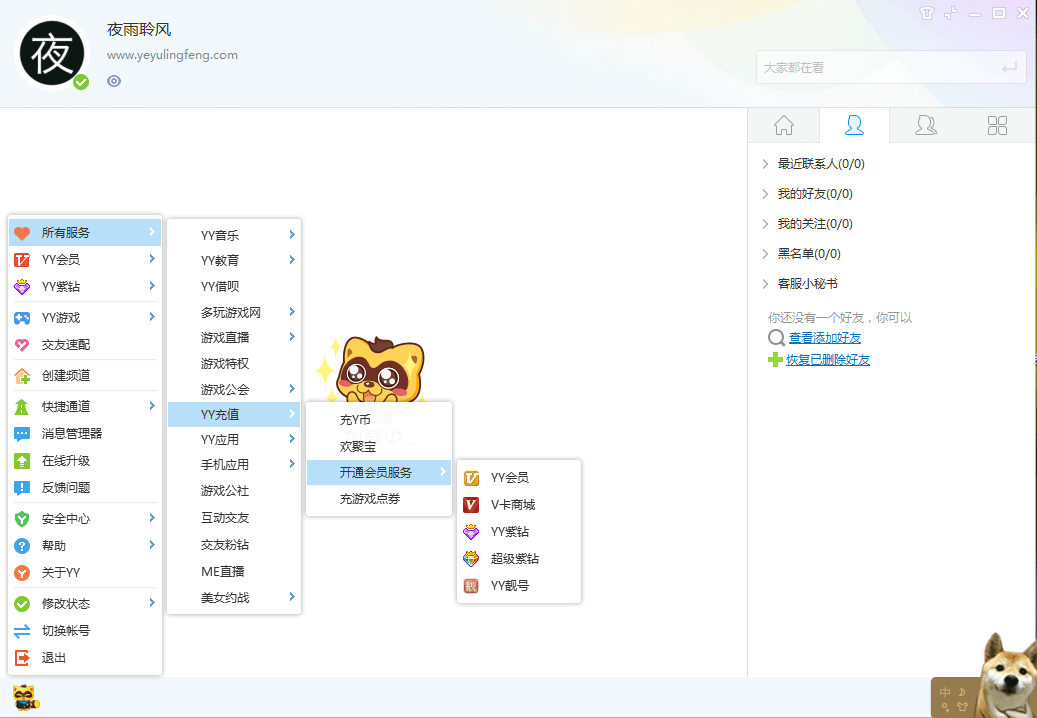Click the swap arrows icon for 切换帐号
Screen dimensions: 1037x718
tap(22, 631)
